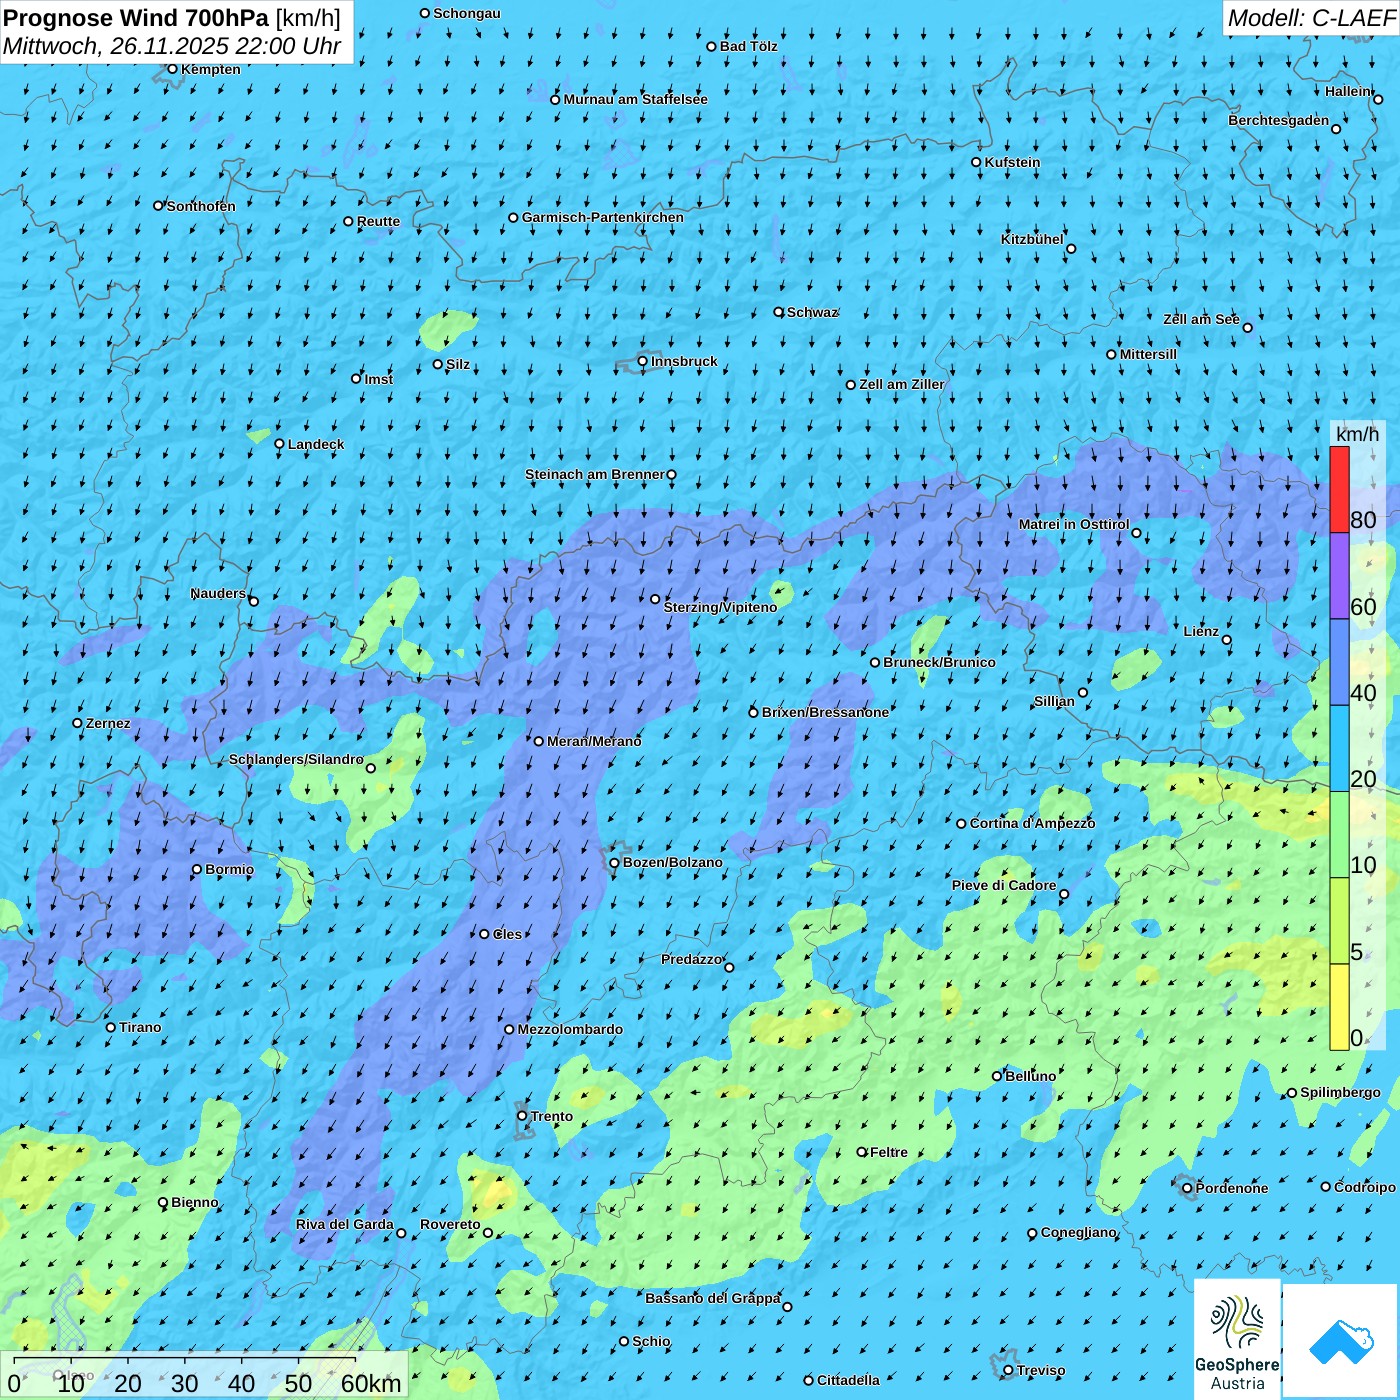Click the 'Cortina d'Ampezzo' label
This screenshot has height=1400, width=1400.
1032,823
